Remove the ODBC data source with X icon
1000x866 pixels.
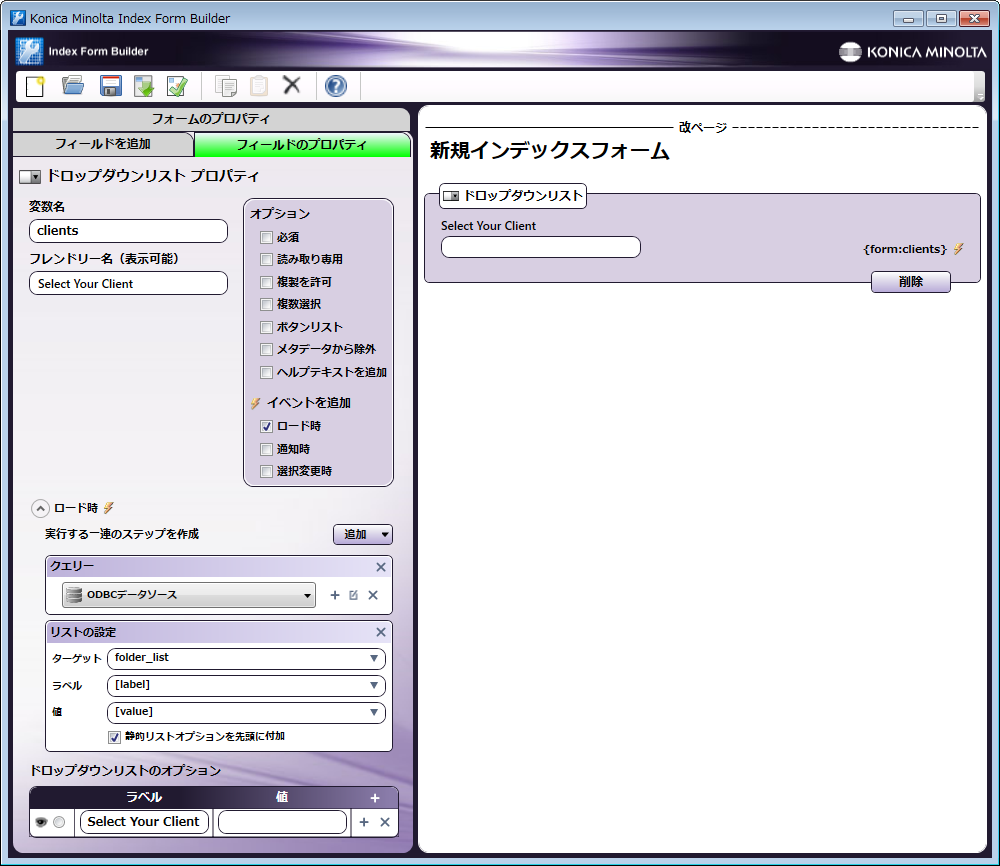click(x=373, y=595)
